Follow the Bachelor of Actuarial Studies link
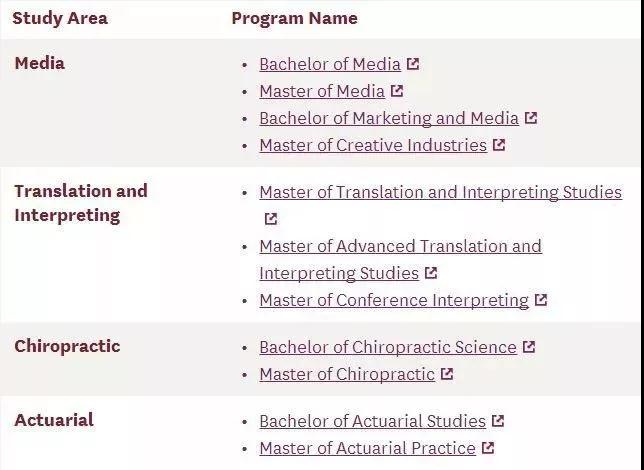Image resolution: width=644 pixels, height=470 pixels. [x=373, y=422]
